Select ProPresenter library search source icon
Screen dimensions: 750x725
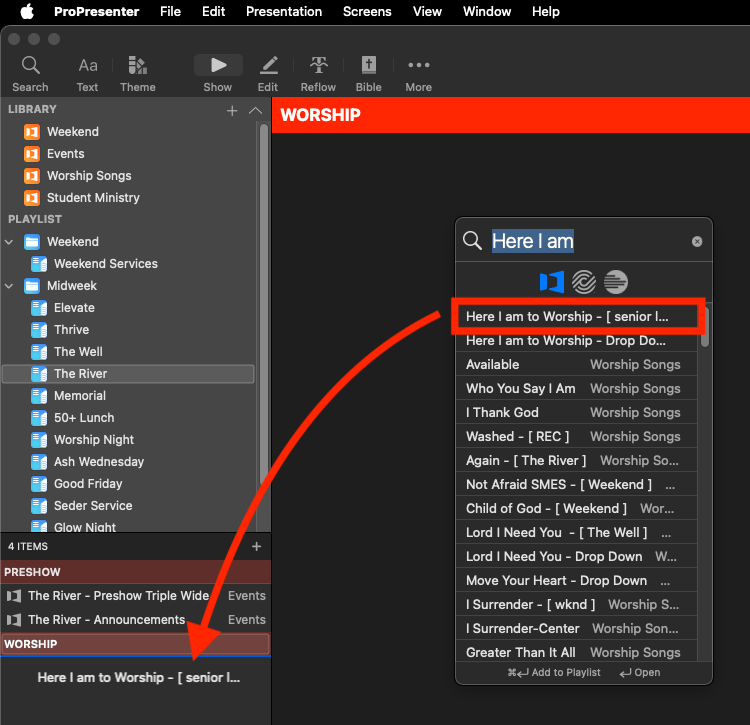pos(552,282)
